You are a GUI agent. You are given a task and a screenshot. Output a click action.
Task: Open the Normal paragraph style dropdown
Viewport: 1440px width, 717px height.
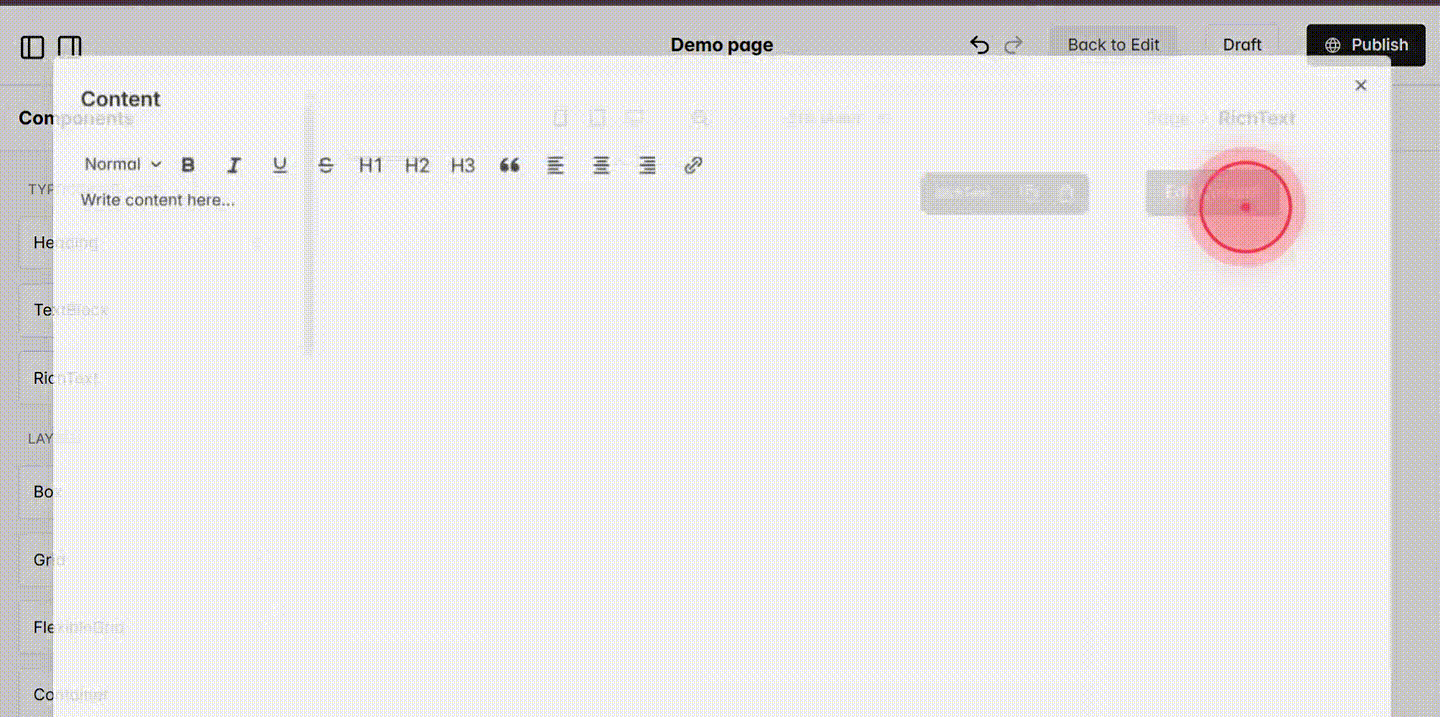pyautogui.click(x=120, y=165)
